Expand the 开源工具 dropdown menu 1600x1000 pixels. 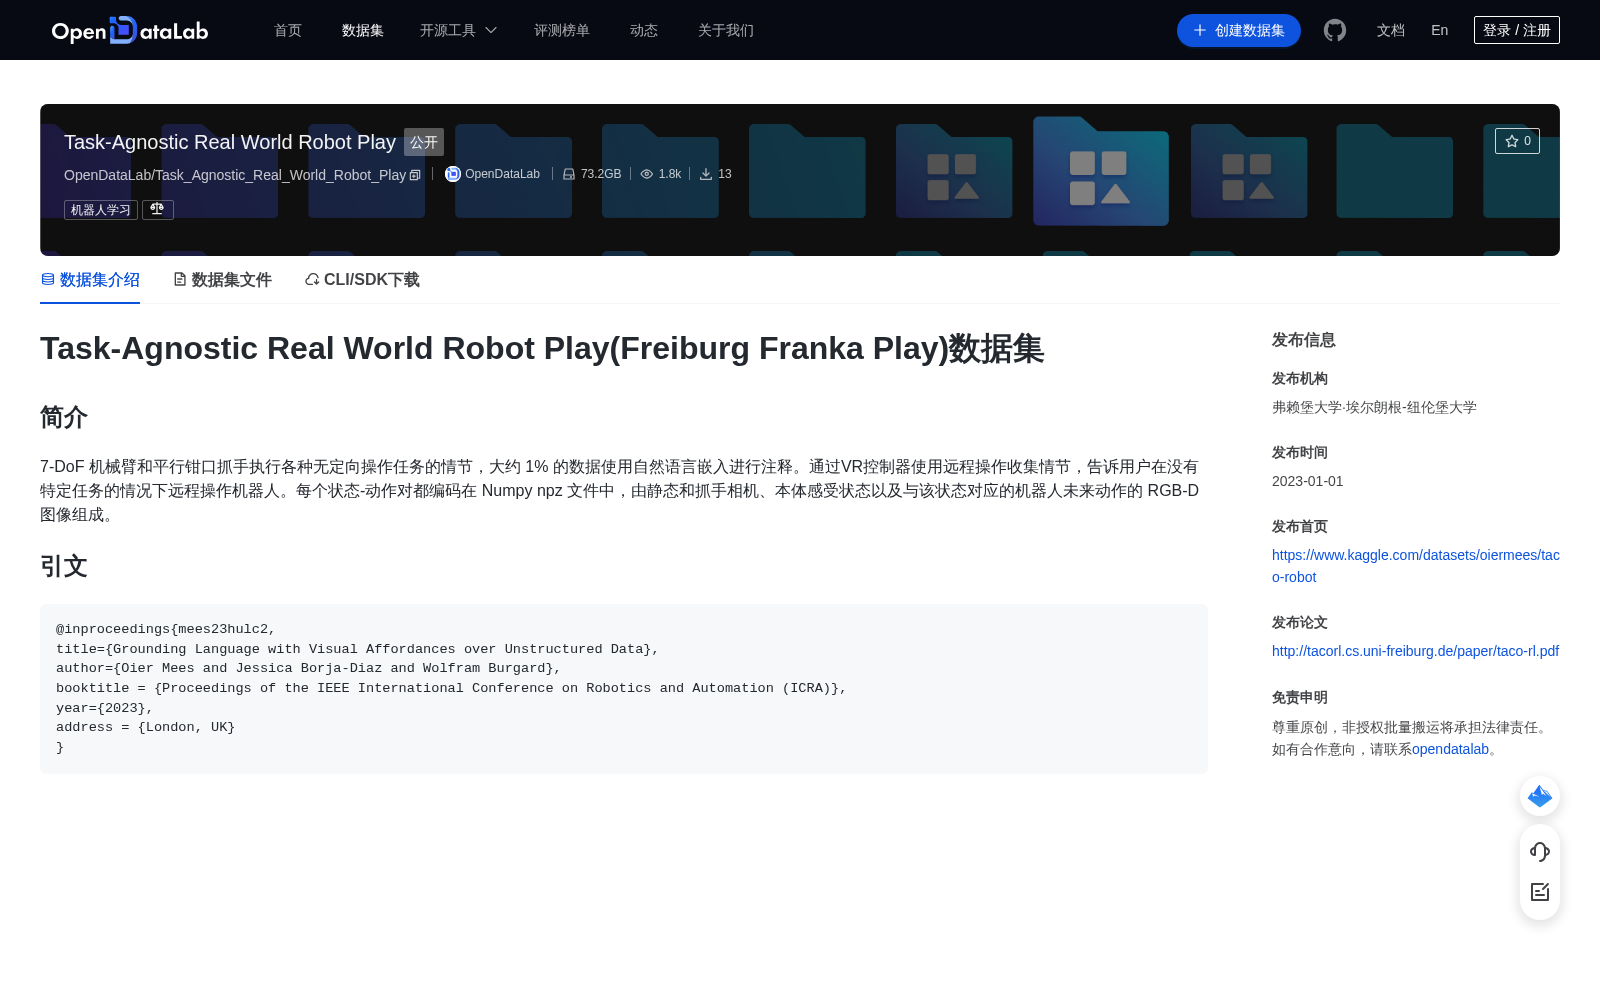pos(458,30)
